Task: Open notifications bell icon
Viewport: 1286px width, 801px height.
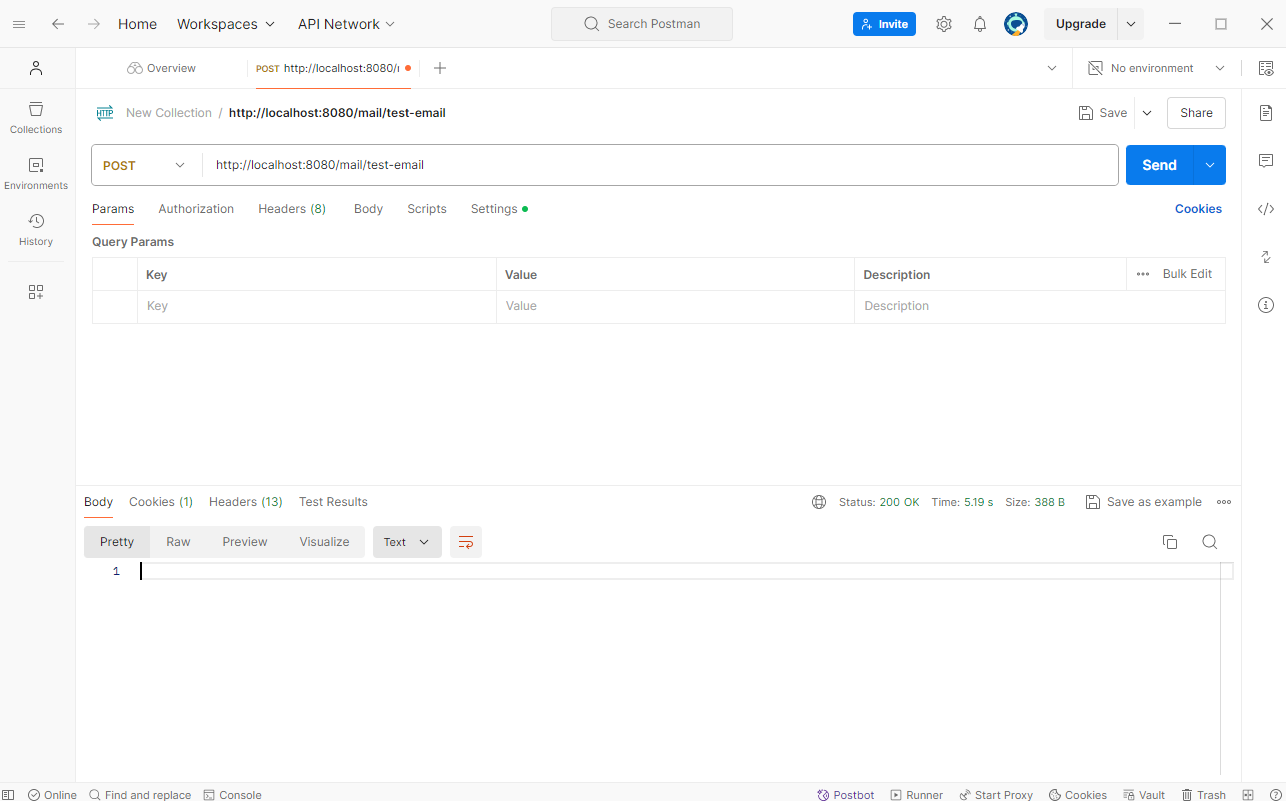Action: click(980, 24)
